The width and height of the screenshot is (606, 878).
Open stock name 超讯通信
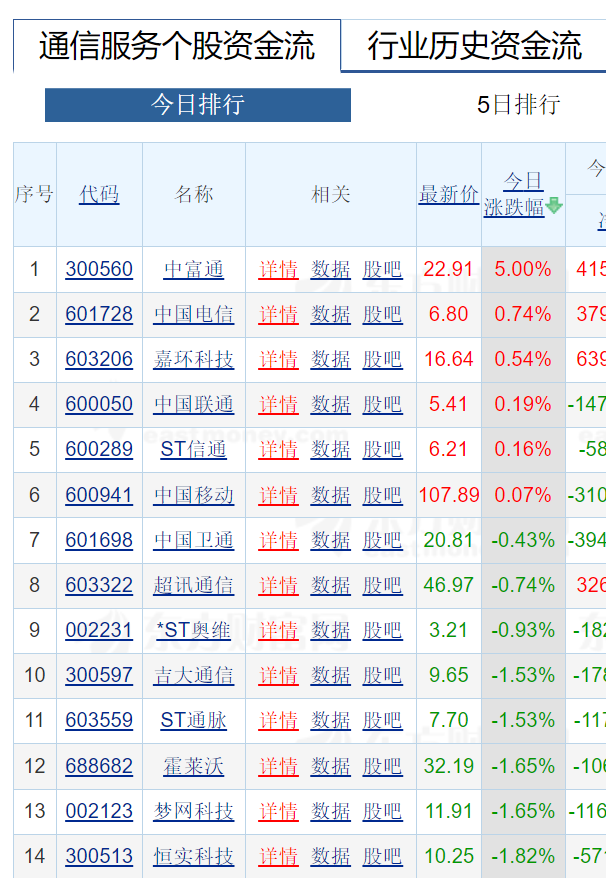194,585
